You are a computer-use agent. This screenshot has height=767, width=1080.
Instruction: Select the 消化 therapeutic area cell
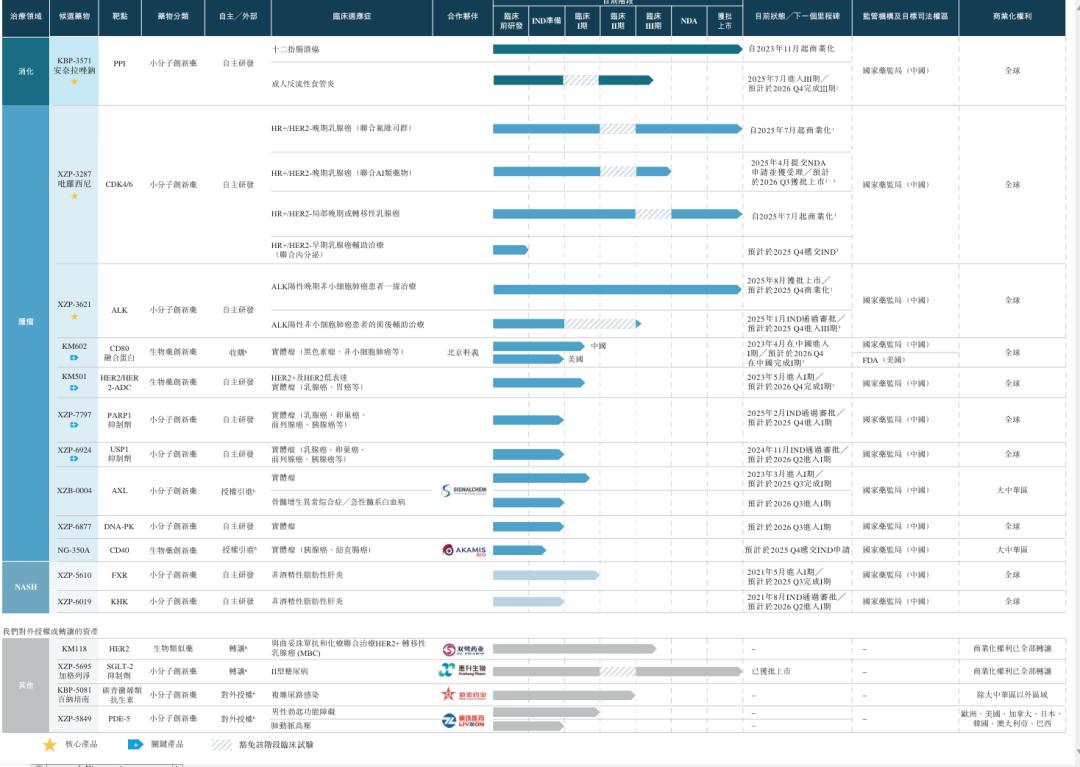[x=25, y=71]
